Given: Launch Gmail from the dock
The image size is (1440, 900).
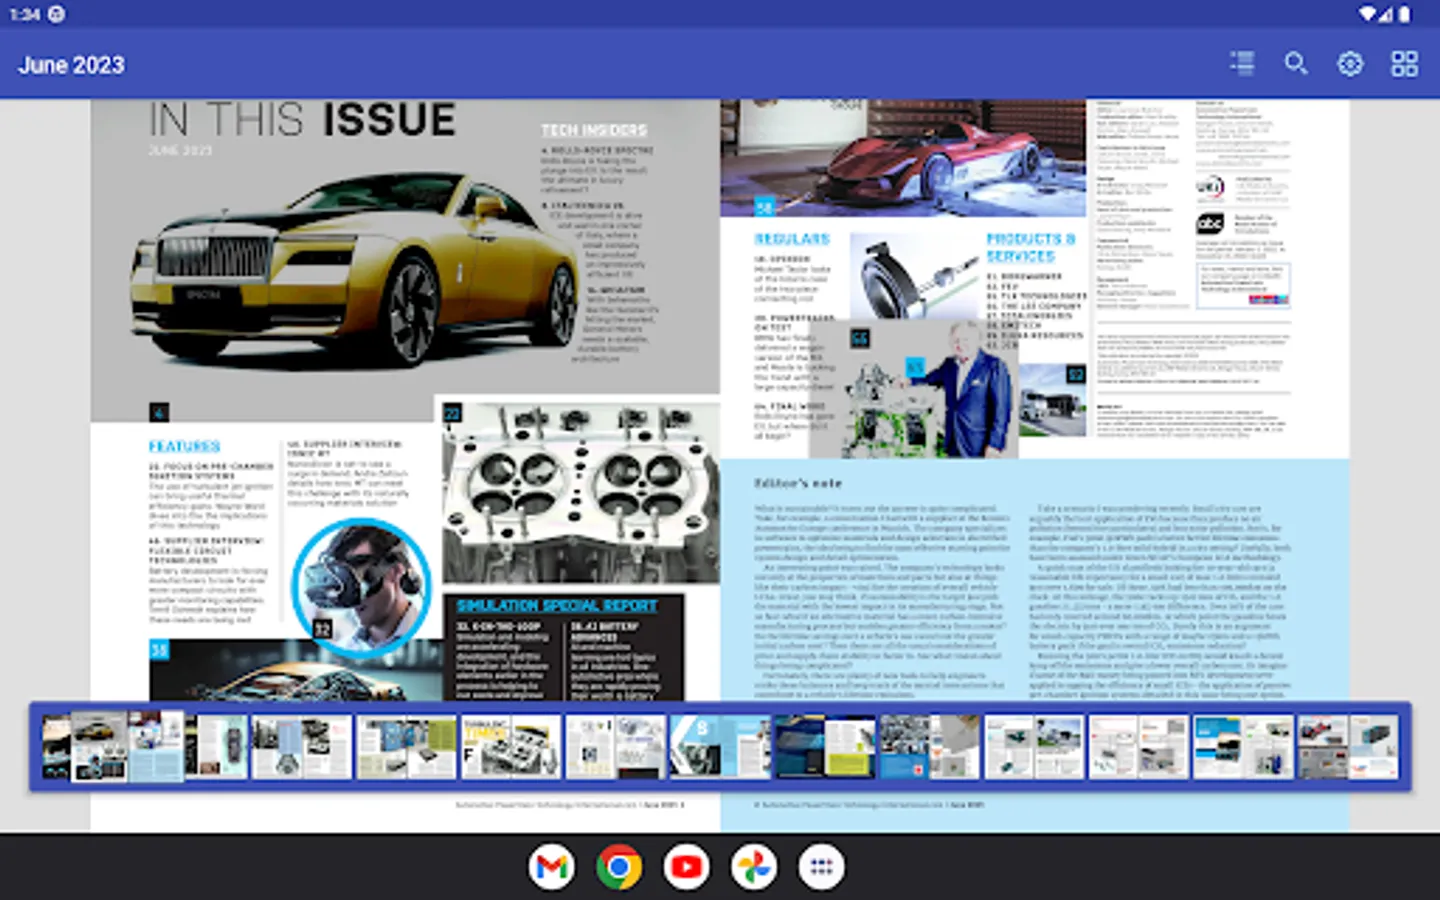Looking at the screenshot, I should pyautogui.click(x=552, y=867).
